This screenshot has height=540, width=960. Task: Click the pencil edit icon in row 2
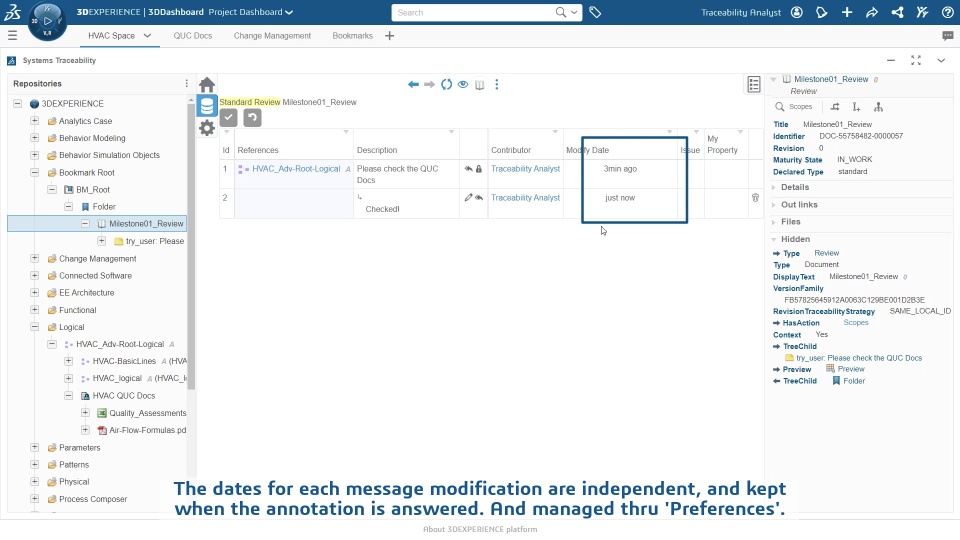coord(468,198)
